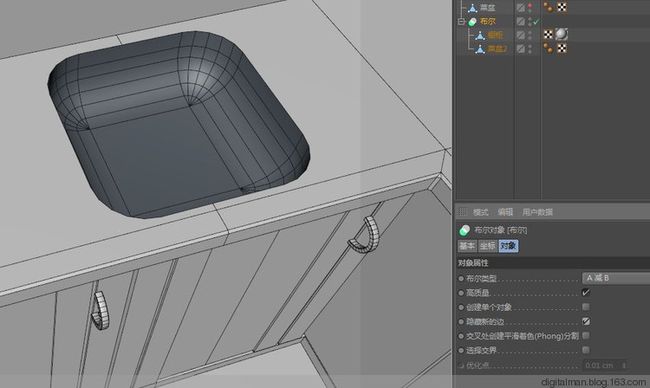Open the 编辑 menu in attribute manager
The width and height of the screenshot is (650, 388).
coord(505,212)
